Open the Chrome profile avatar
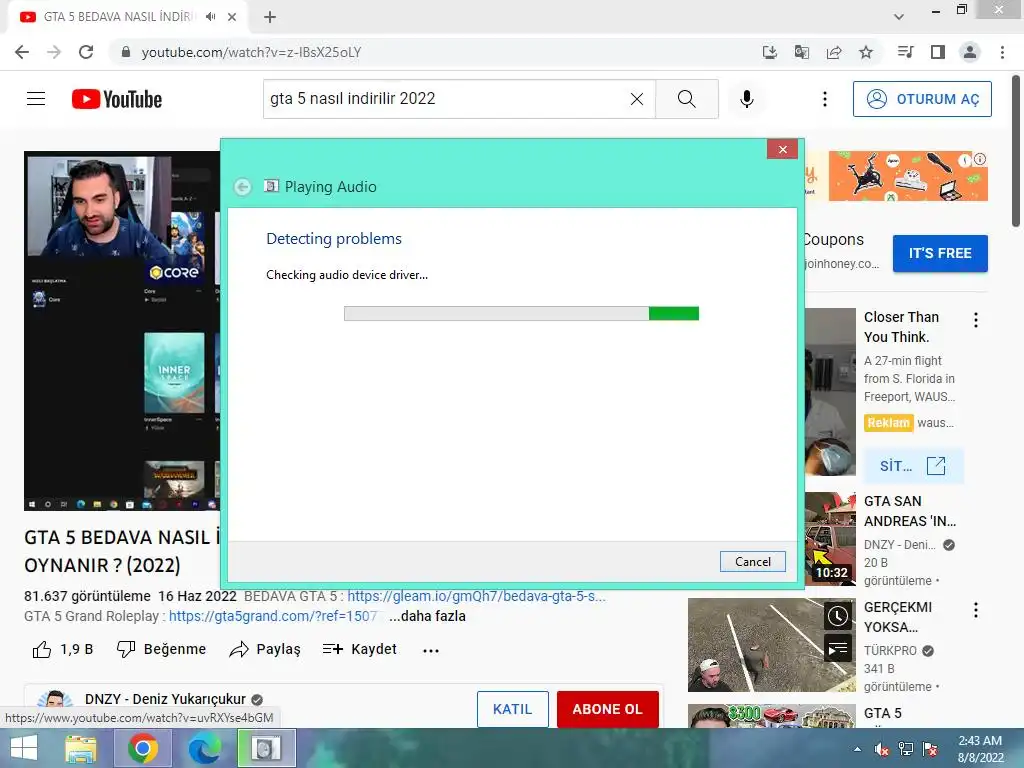This screenshot has width=1024, height=768. click(x=970, y=52)
